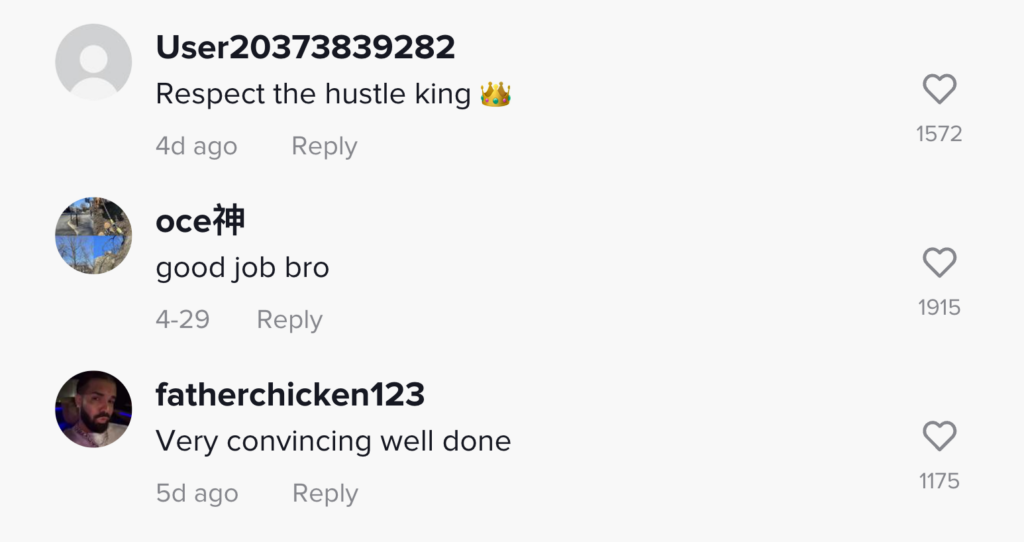The image size is (1024, 542).
Task: Open User20373839282's default profile avatar
Action: (93, 62)
